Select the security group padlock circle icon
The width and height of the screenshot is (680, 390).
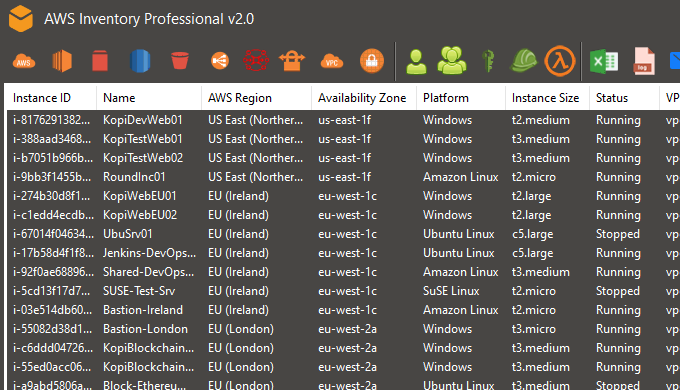tap(372, 61)
